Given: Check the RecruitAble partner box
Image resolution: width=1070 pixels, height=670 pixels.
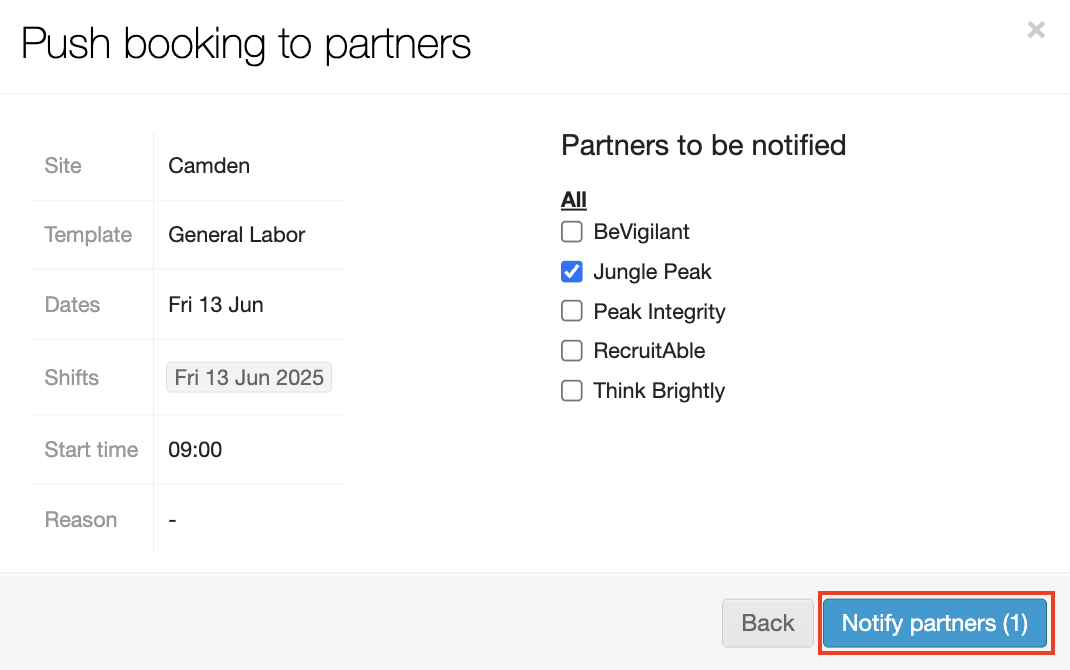Looking at the screenshot, I should 572,351.
